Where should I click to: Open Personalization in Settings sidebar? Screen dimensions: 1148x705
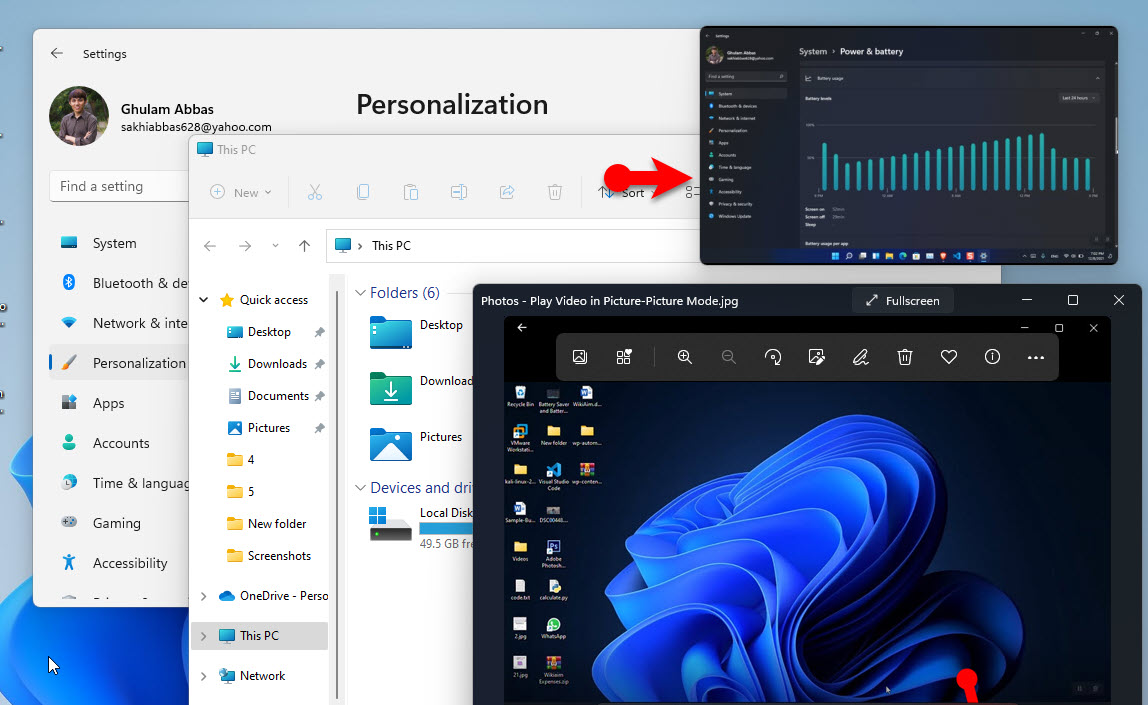(x=119, y=363)
